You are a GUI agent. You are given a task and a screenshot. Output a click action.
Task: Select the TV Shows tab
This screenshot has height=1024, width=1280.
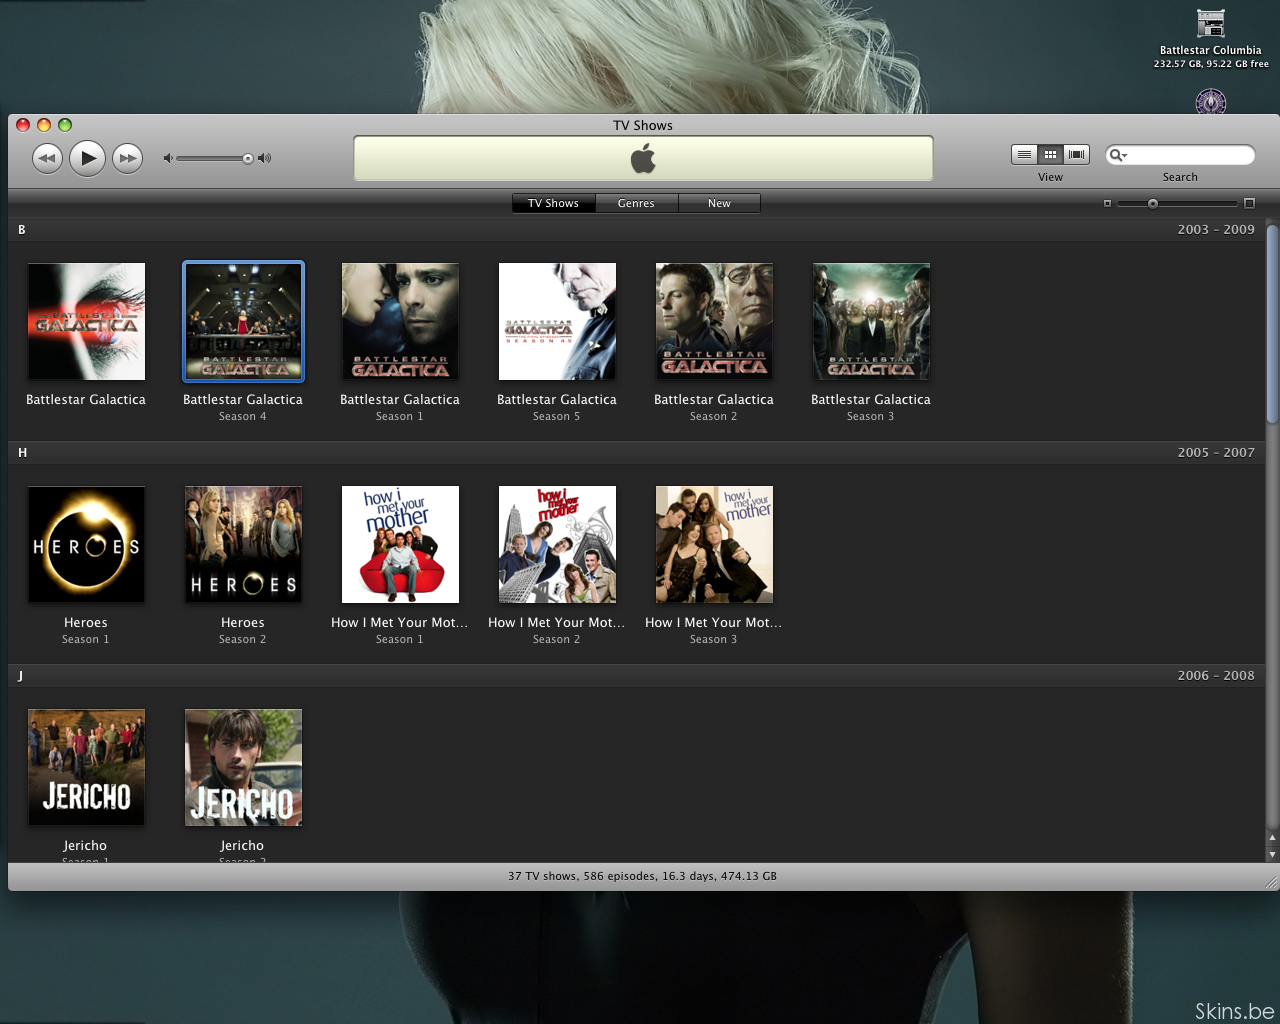553,203
